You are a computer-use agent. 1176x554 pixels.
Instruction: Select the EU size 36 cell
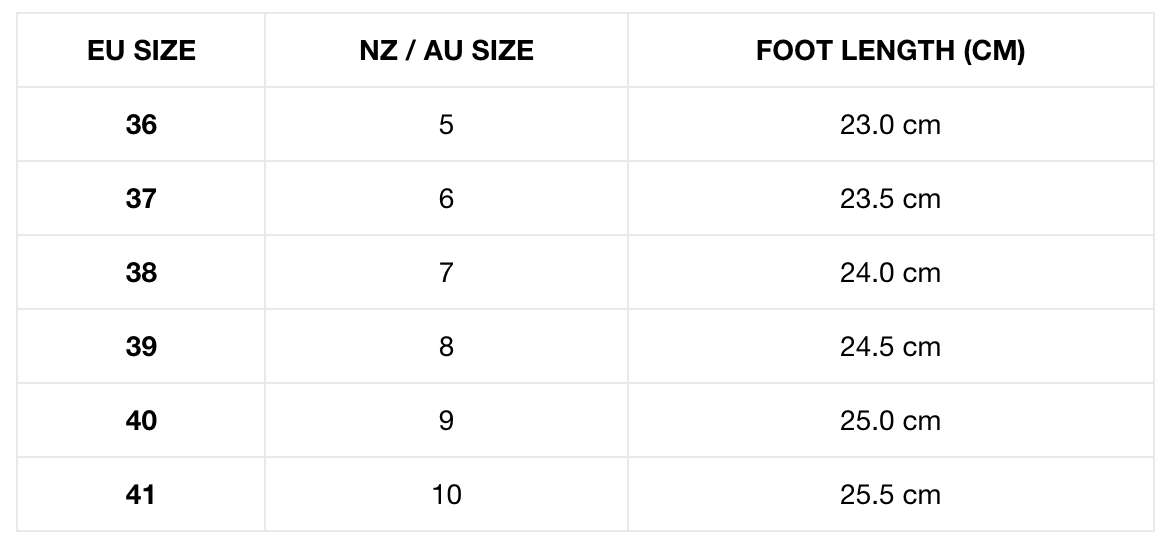coord(141,125)
